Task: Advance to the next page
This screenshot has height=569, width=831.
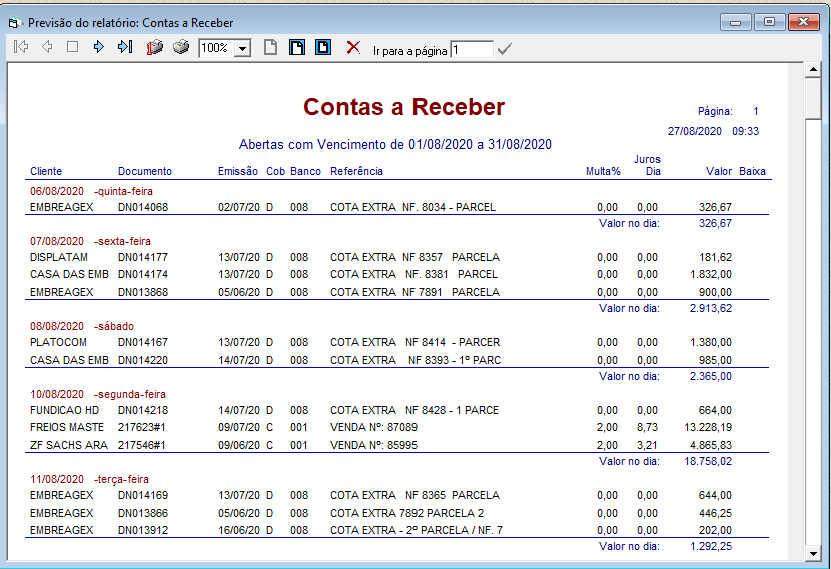Action: tap(98, 47)
